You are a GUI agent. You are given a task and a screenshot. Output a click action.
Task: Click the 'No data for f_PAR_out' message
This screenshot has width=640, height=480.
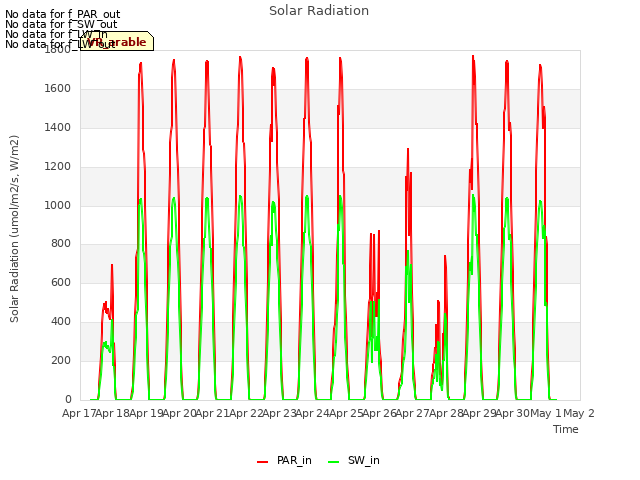click(62, 14)
